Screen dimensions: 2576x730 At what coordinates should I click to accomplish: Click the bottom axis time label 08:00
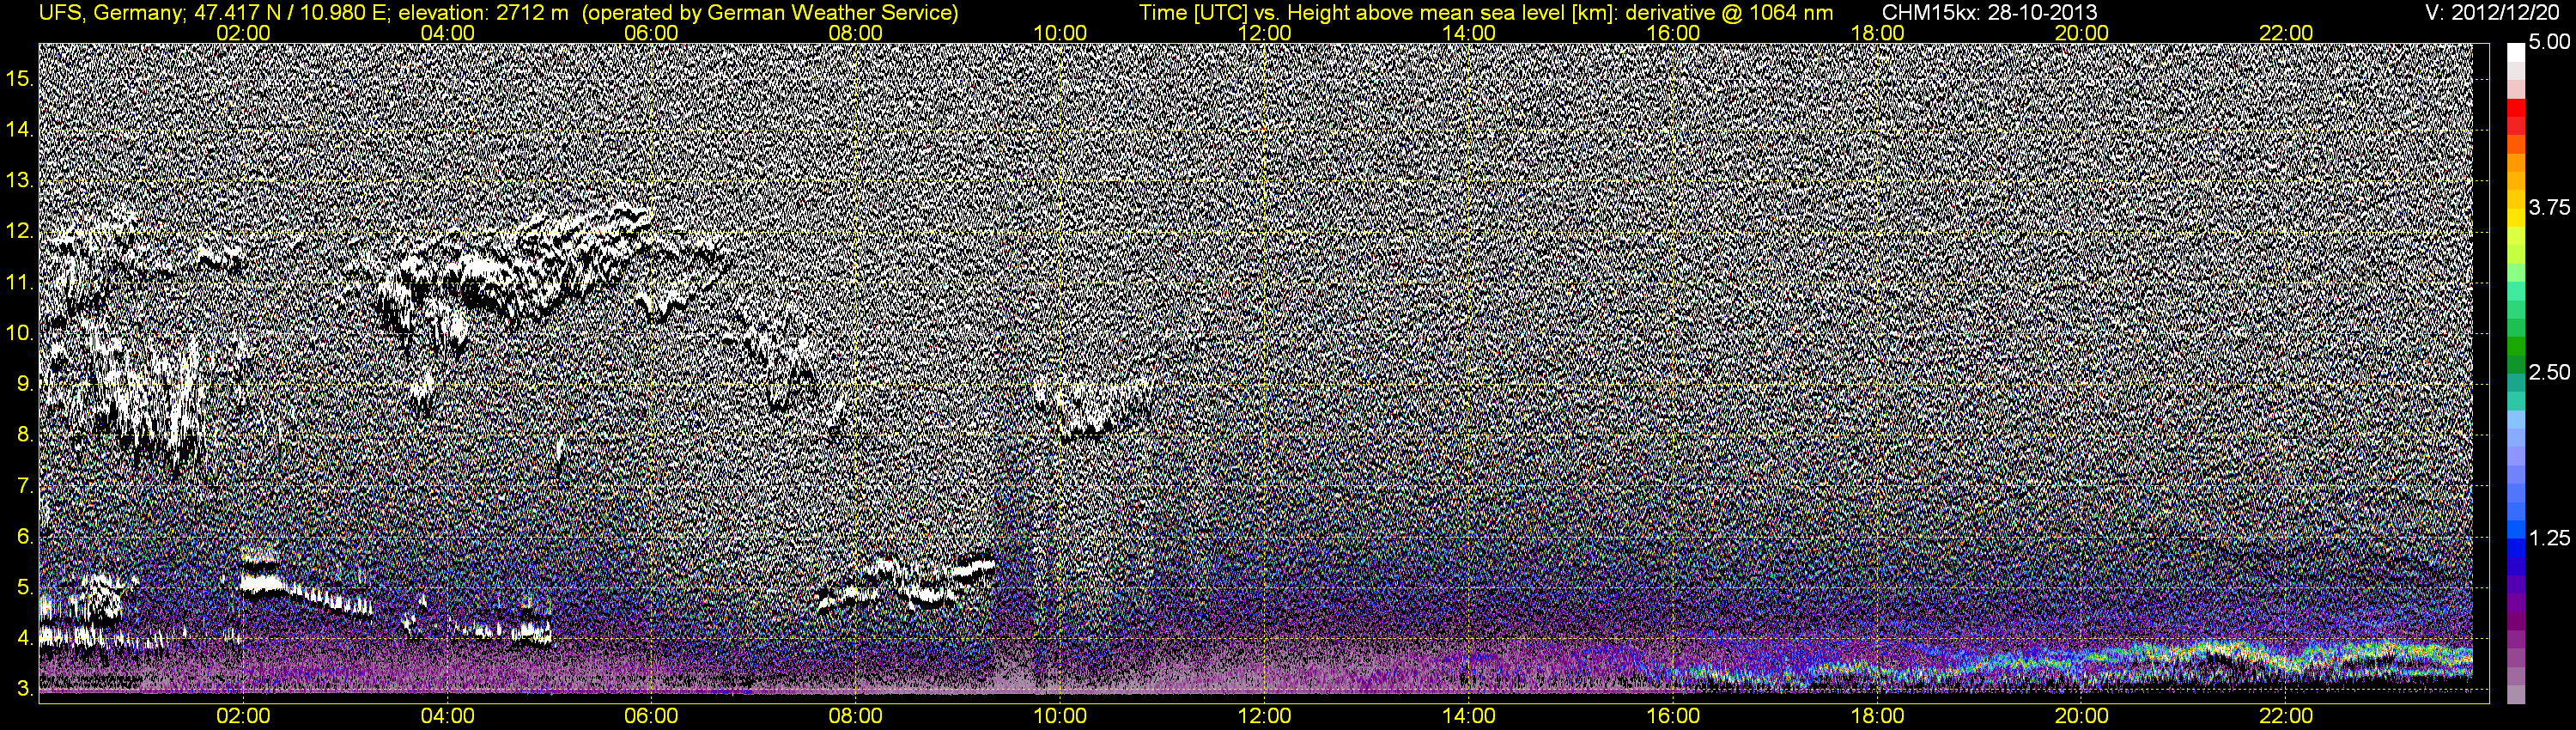[x=856, y=716]
